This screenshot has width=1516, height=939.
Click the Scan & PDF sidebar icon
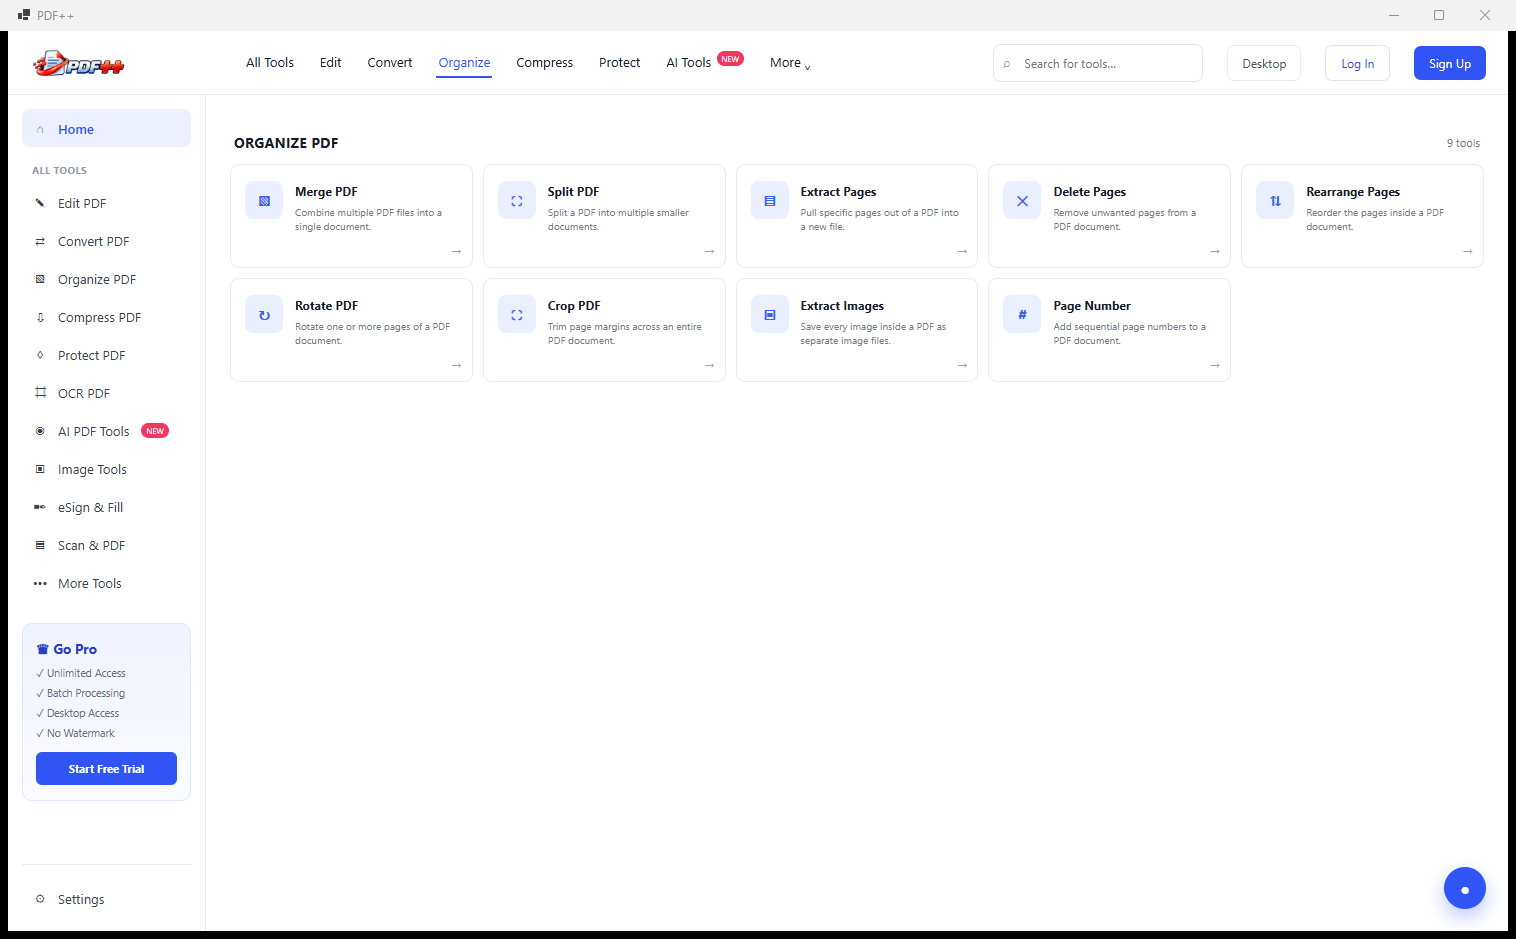tap(40, 545)
